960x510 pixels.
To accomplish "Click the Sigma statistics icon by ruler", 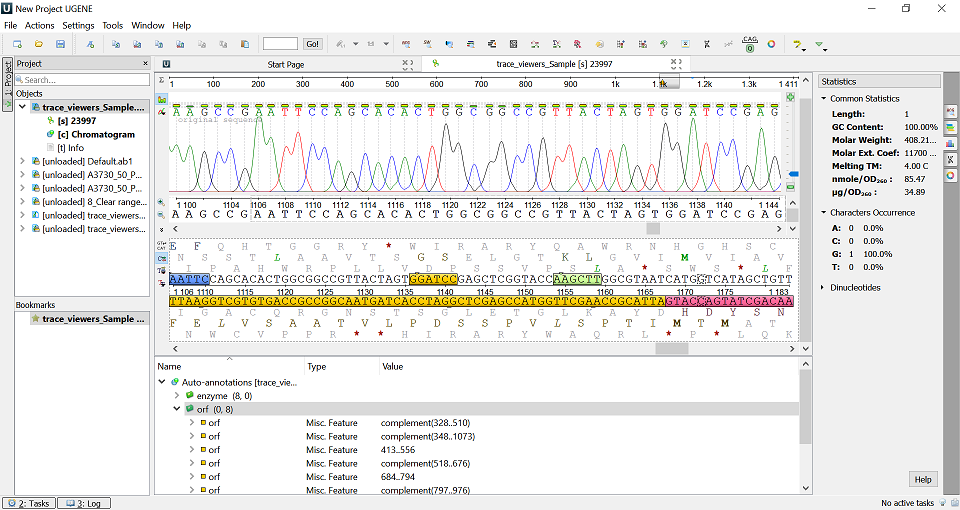I will pyautogui.click(x=162, y=80).
